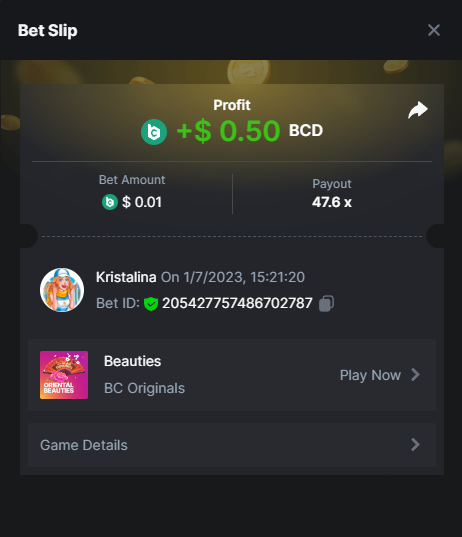
Task: Click the $ 0.01 bet amount value
Action: point(142,202)
